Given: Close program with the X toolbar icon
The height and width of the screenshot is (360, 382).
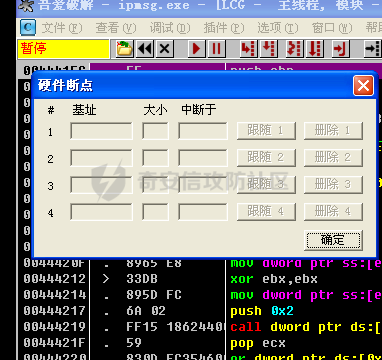Looking at the screenshot, I should tap(165, 49).
